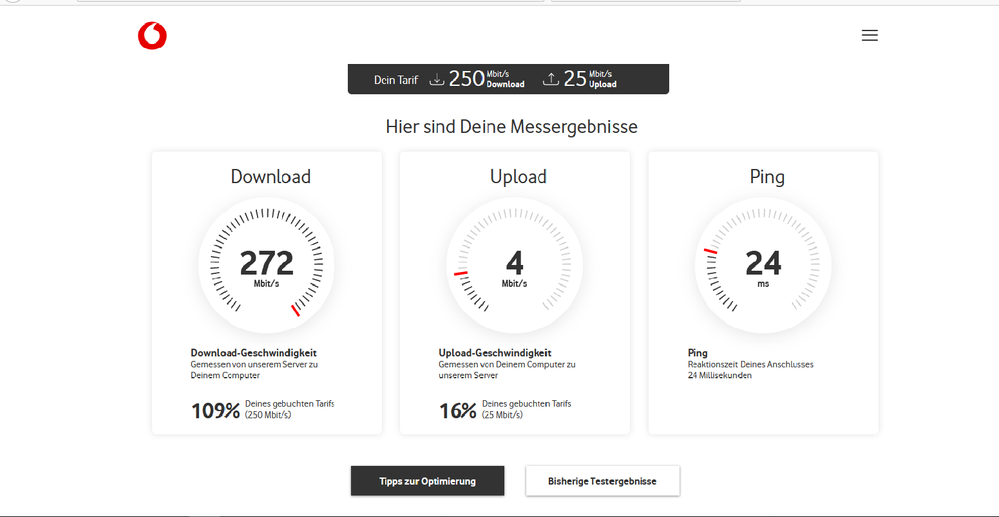
Task: Click the heading 'Hier sind Deine Messergebnisse'
Action: [x=512, y=126]
